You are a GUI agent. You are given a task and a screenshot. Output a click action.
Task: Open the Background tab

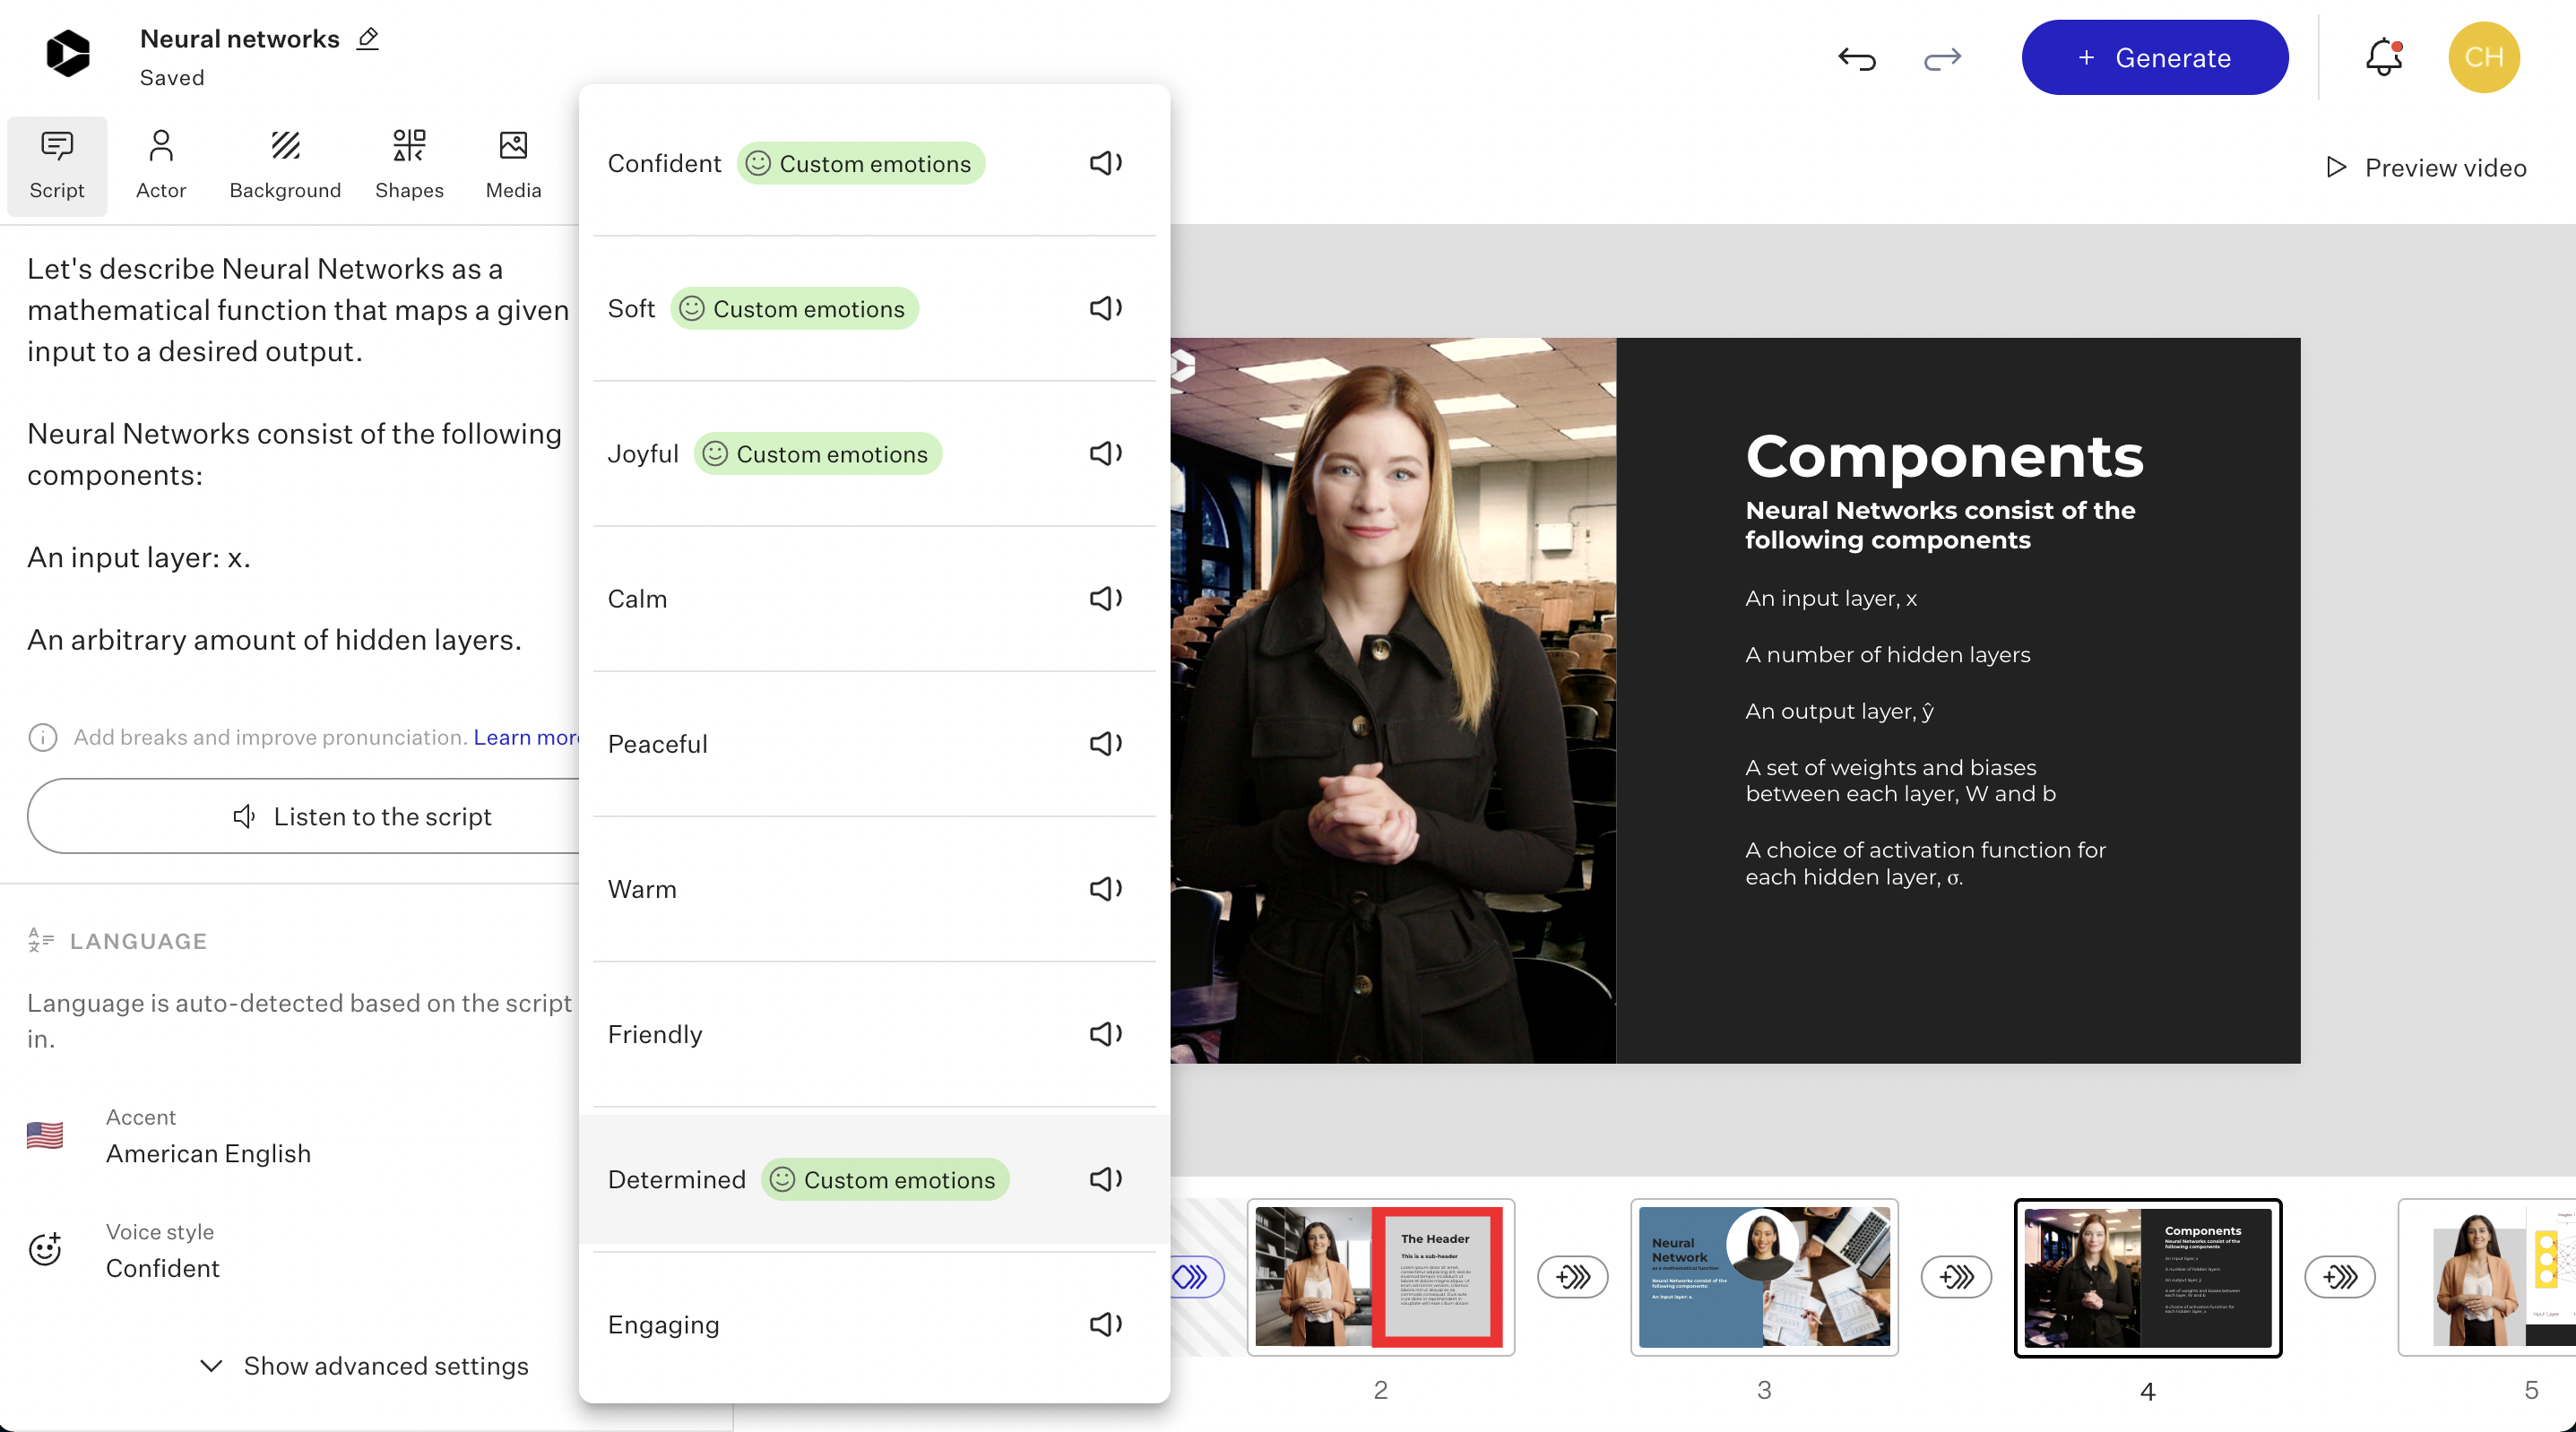point(285,165)
